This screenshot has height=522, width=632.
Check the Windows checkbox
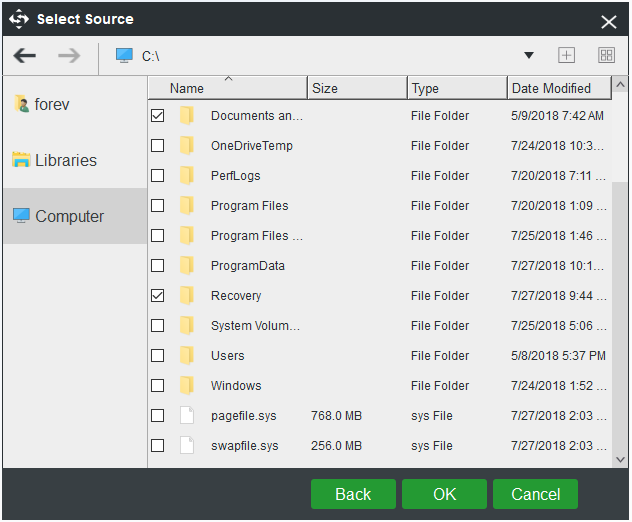158,385
